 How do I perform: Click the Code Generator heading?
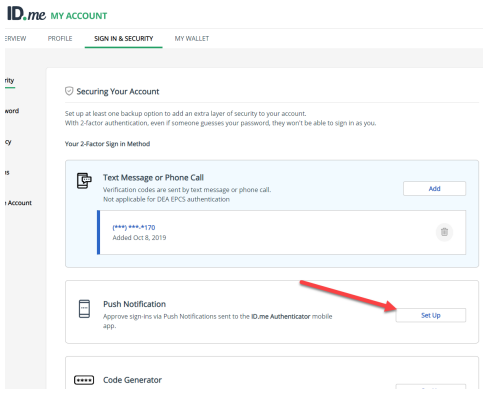[x=132, y=380]
